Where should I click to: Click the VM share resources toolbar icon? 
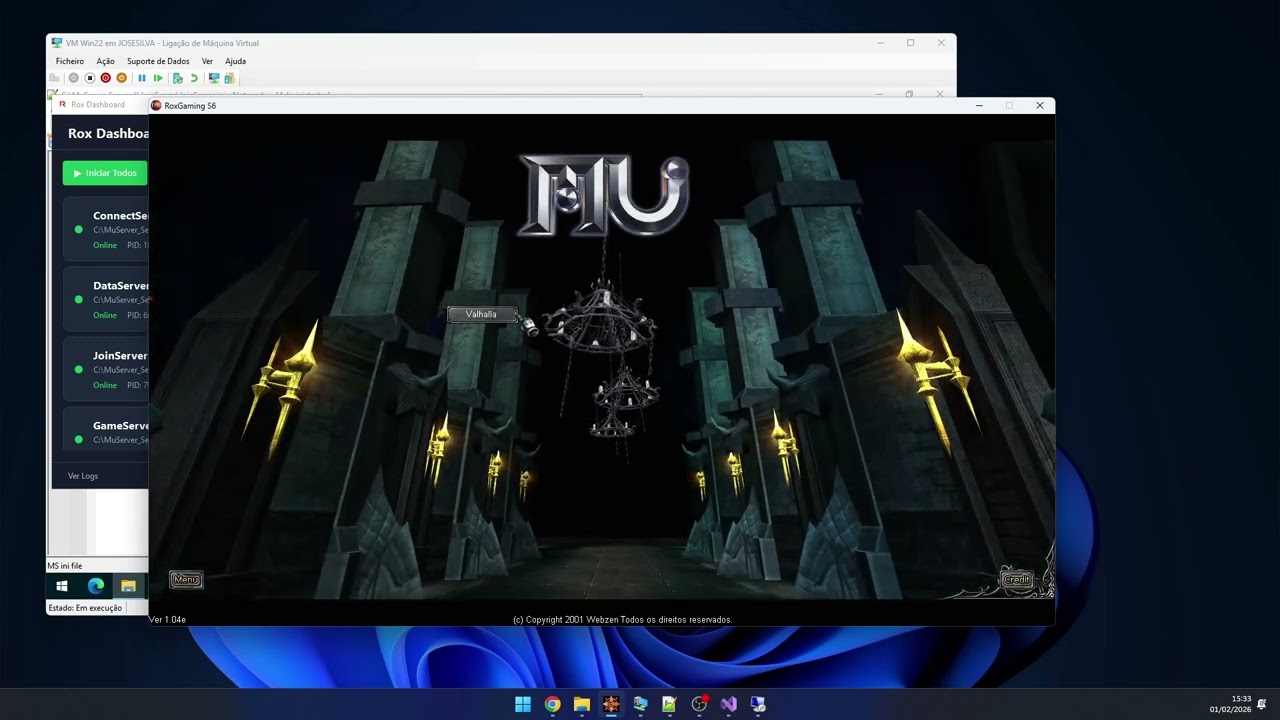tap(229, 78)
